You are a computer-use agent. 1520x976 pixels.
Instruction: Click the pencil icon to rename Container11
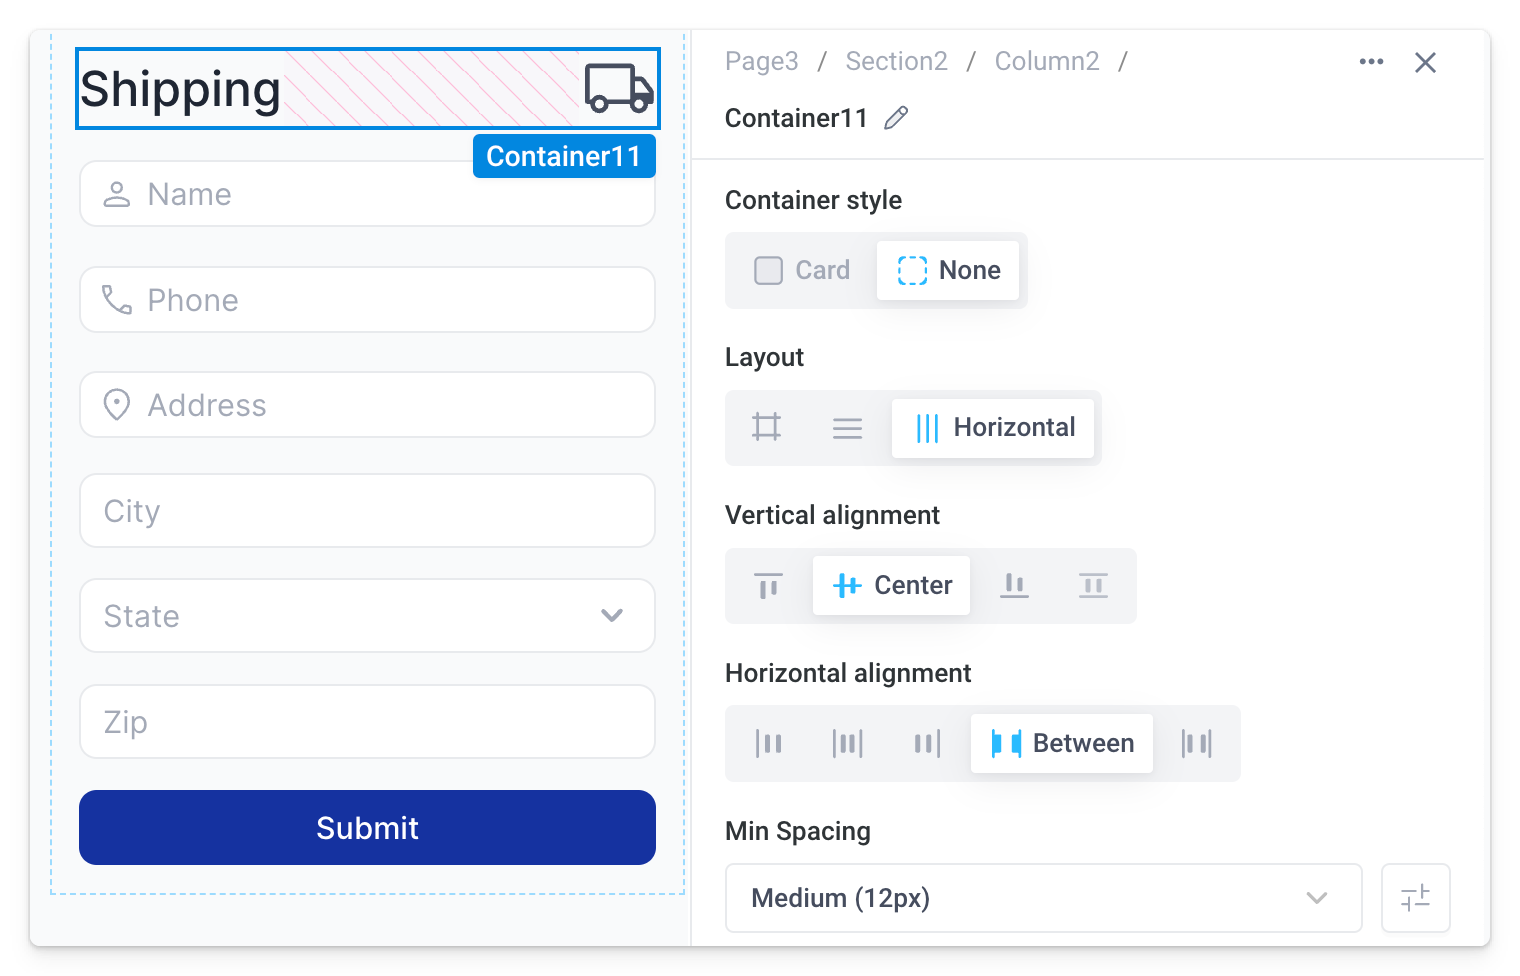pyautogui.click(x=896, y=118)
